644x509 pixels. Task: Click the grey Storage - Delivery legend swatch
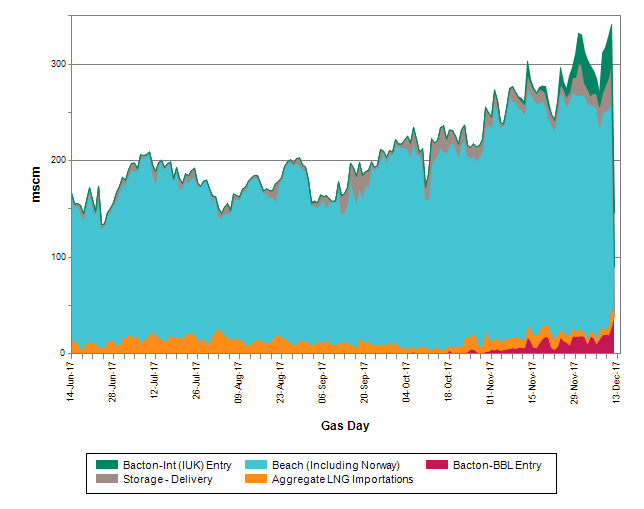pos(108,479)
